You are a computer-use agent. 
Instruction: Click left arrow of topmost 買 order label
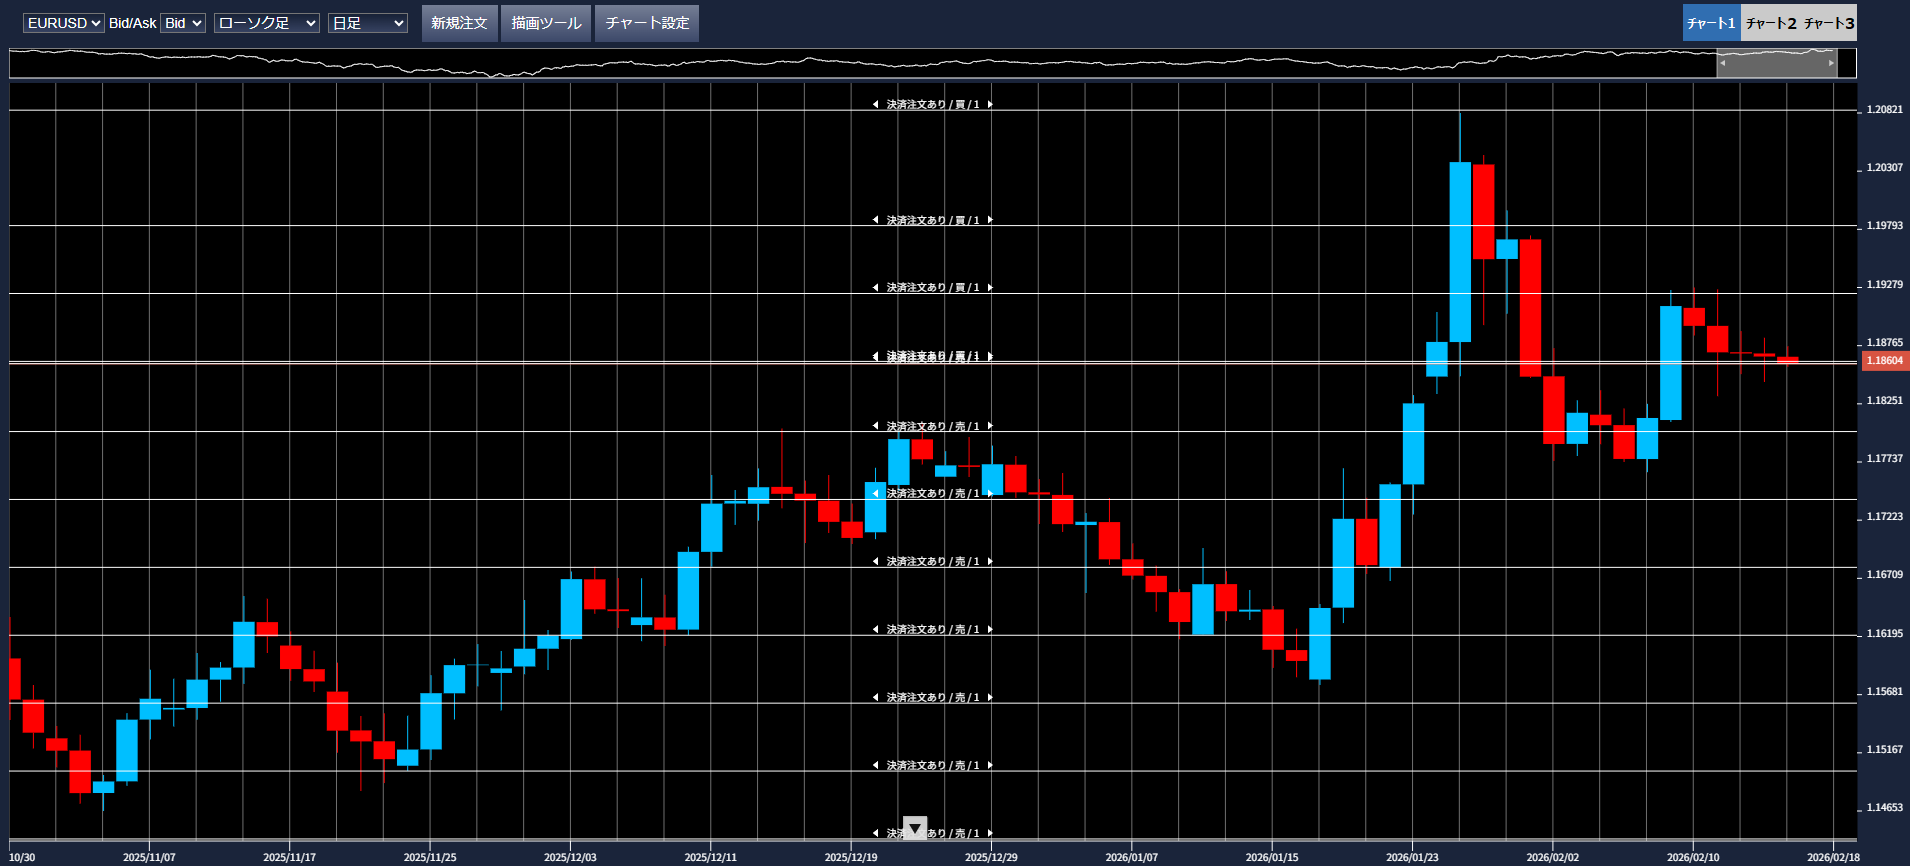[x=875, y=104]
